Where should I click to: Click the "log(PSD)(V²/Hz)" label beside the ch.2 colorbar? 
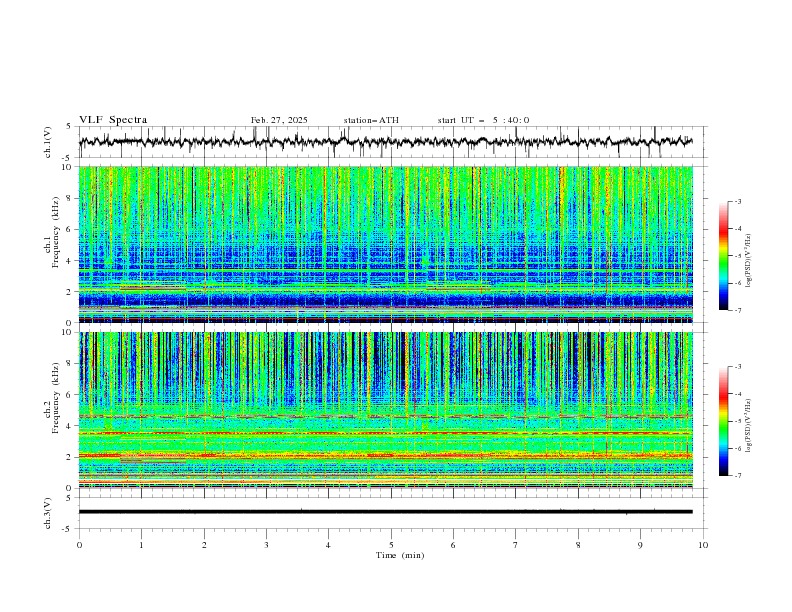[x=749, y=426]
